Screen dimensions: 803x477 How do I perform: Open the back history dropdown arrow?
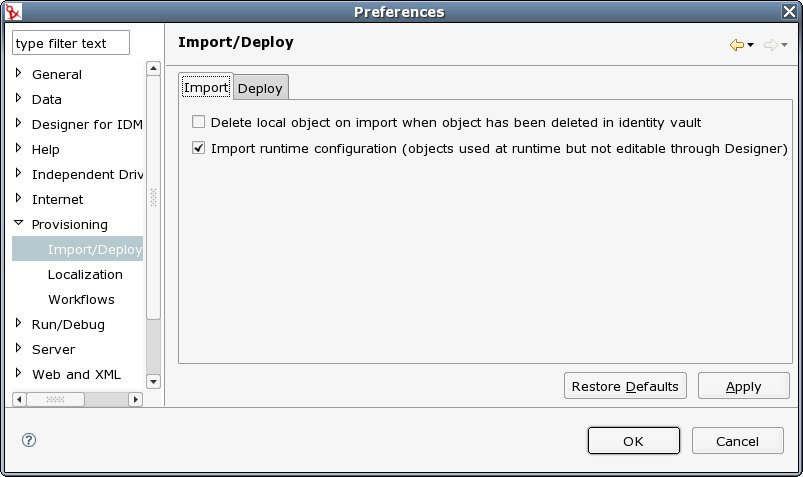click(751, 45)
